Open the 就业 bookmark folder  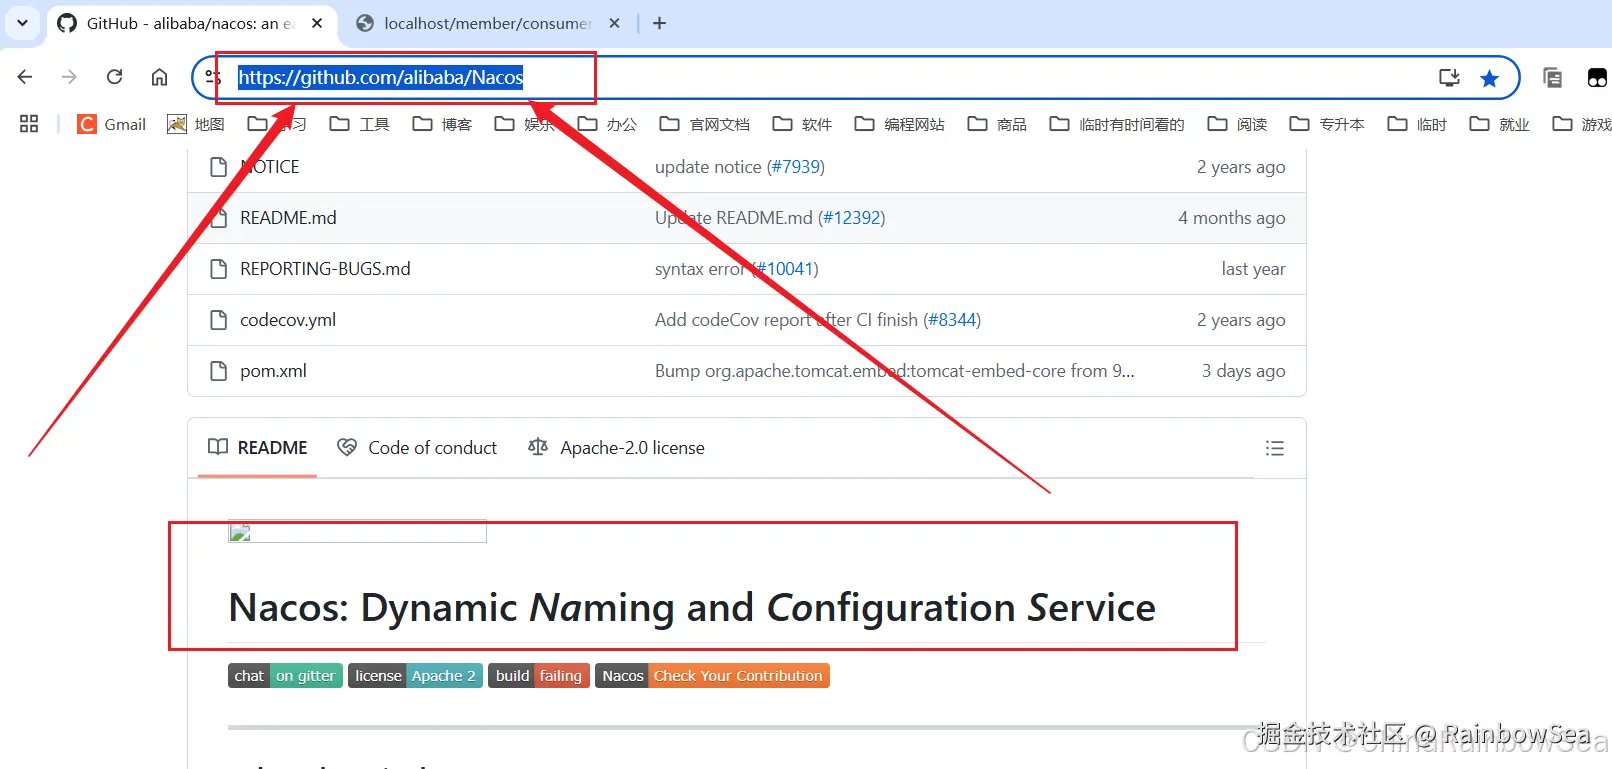(1500, 124)
